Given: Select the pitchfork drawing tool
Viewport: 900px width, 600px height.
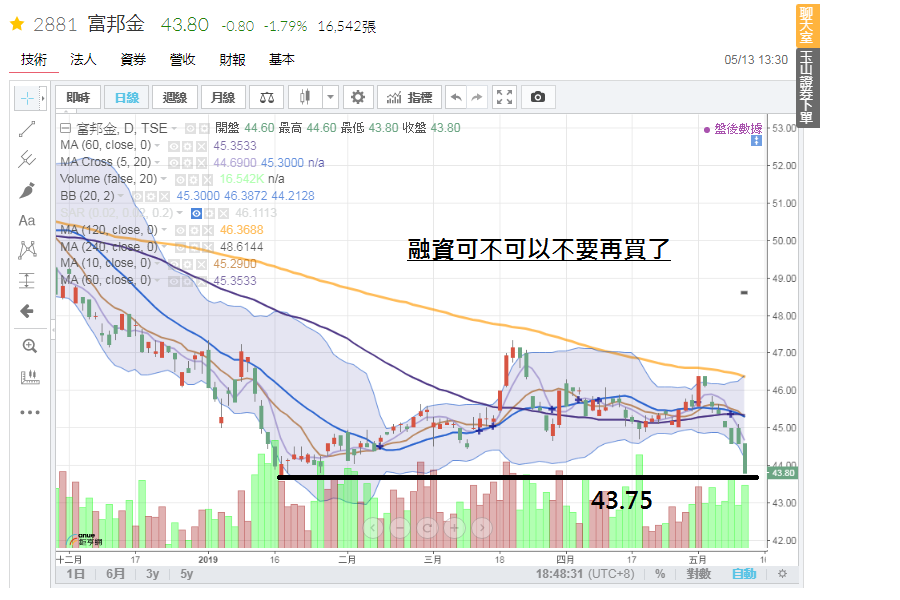Looking at the screenshot, I should pos(27,159).
